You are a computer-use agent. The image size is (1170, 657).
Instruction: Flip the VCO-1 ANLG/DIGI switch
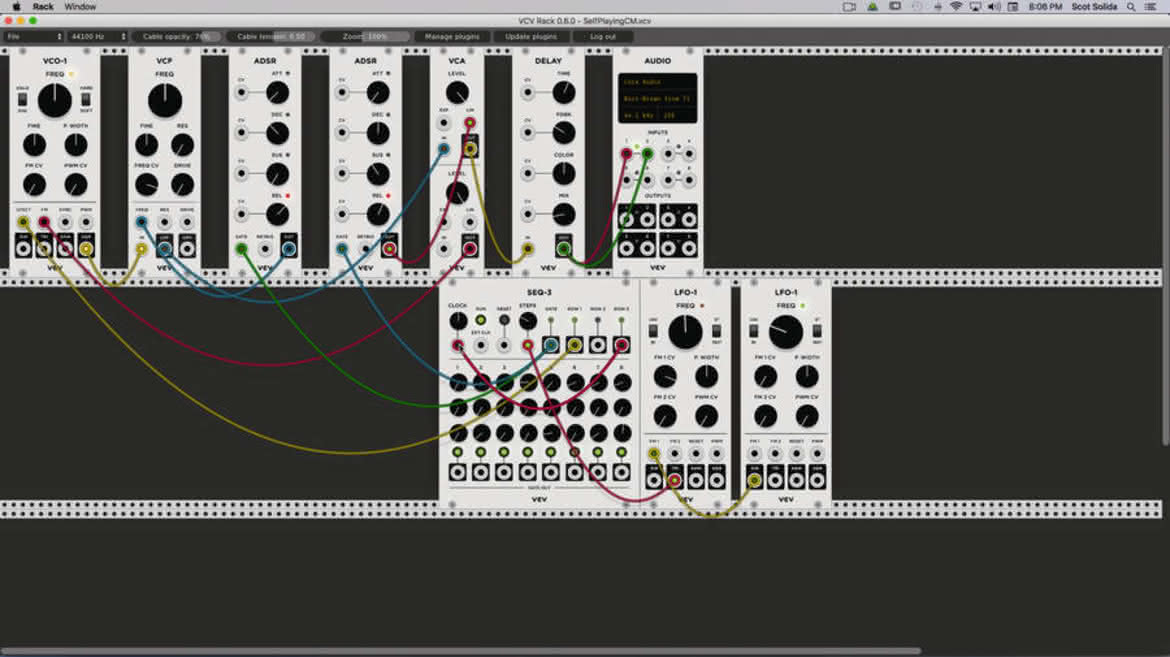[x=22, y=99]
